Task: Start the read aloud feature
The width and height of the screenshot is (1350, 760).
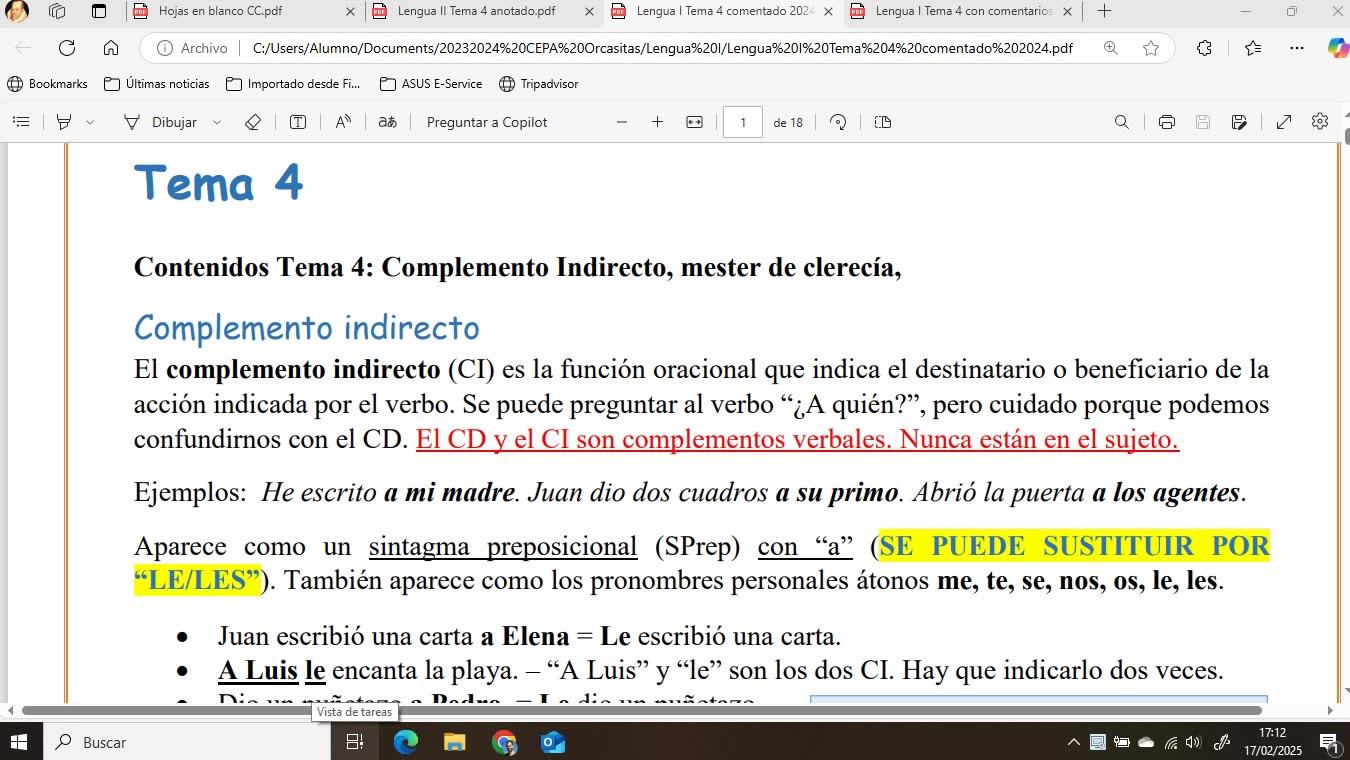Action: point(343,122)
